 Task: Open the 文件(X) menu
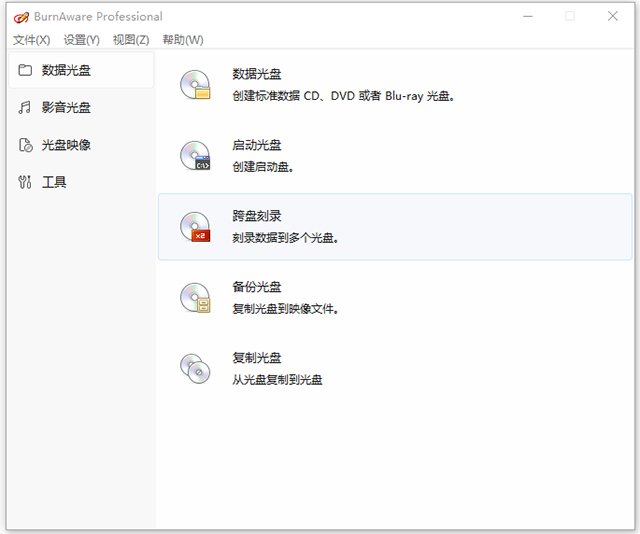click(31, 40)
